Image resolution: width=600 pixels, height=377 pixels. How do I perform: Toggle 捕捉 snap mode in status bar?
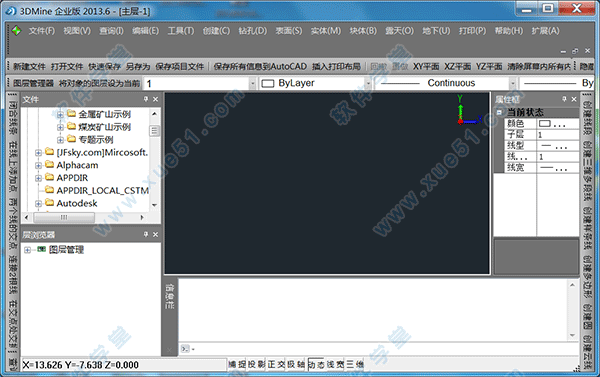coord(237,364)
